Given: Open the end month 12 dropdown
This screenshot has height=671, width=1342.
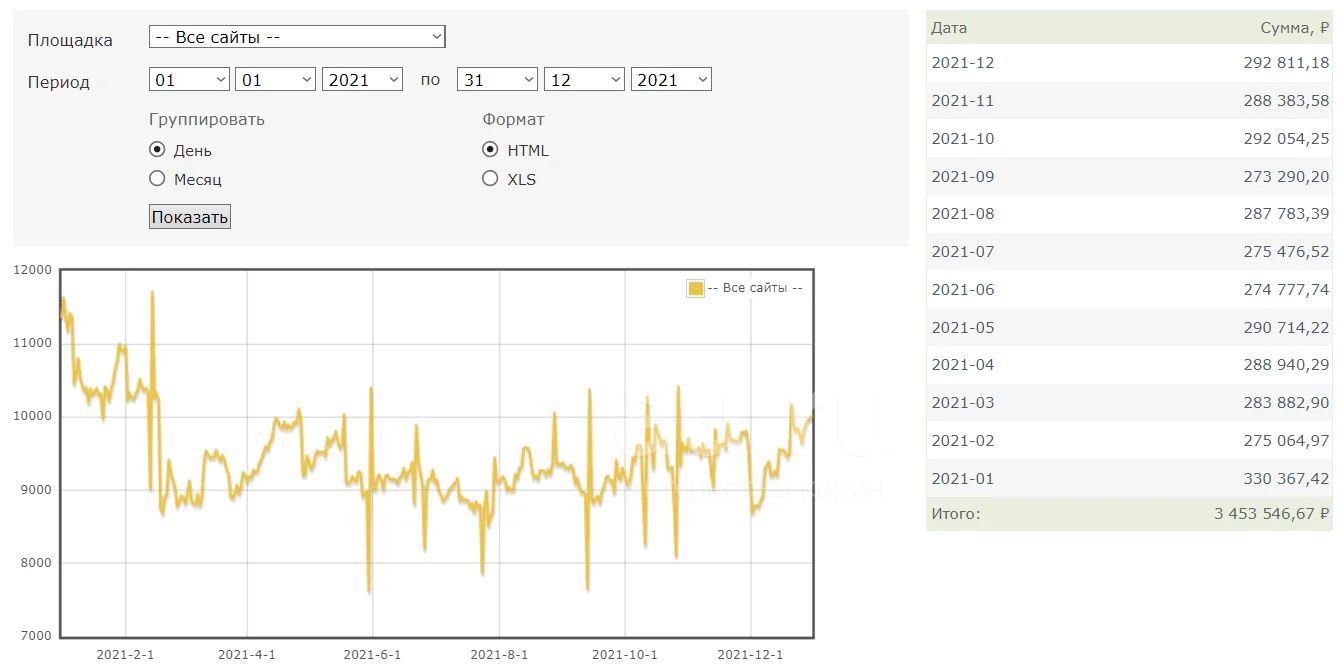Looking at the screenshot, I should (584, 80).
